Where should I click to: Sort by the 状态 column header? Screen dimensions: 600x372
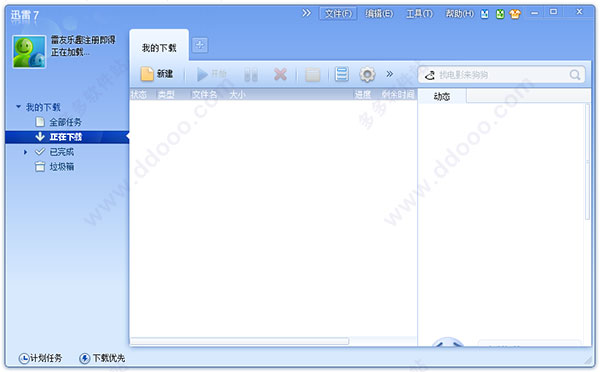[x=139, y=95]
